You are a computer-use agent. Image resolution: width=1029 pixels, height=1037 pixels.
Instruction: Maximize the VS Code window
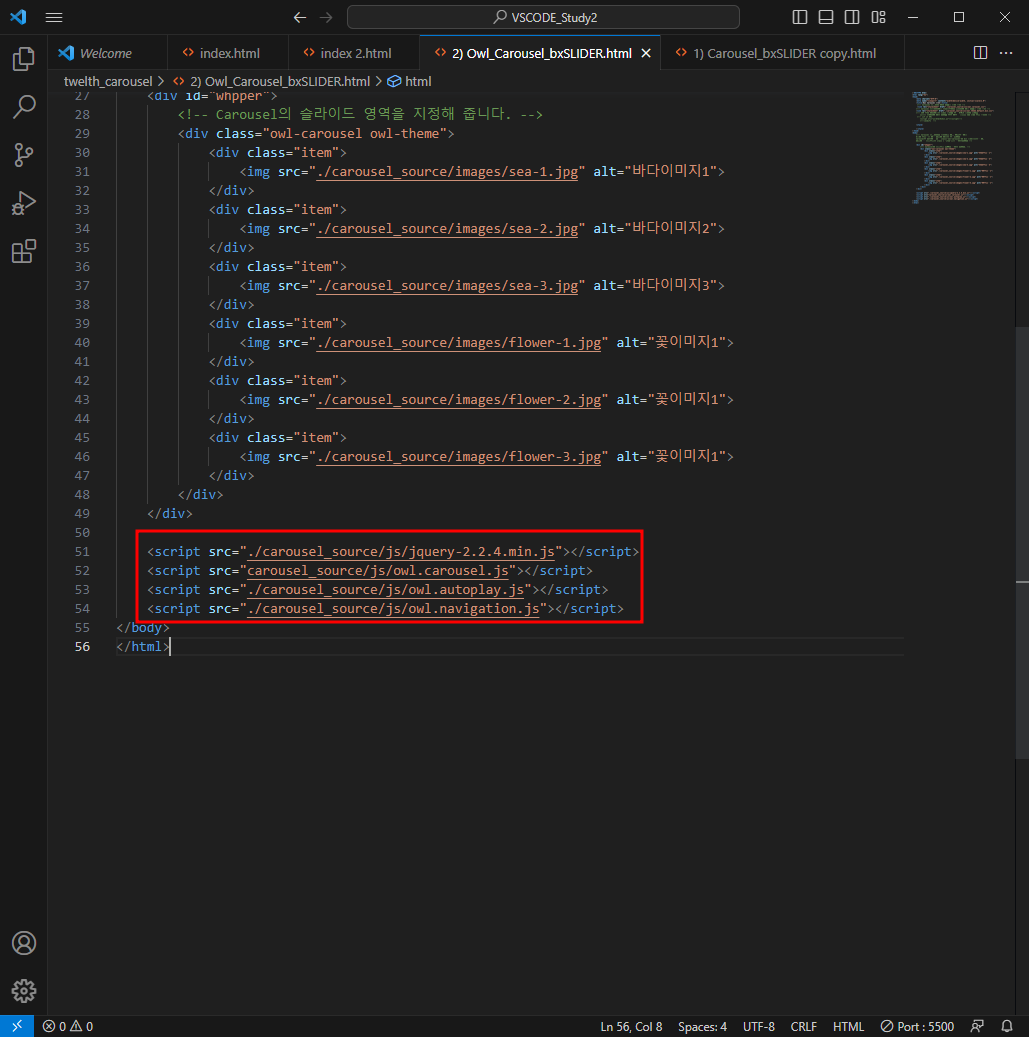(959, 17)
